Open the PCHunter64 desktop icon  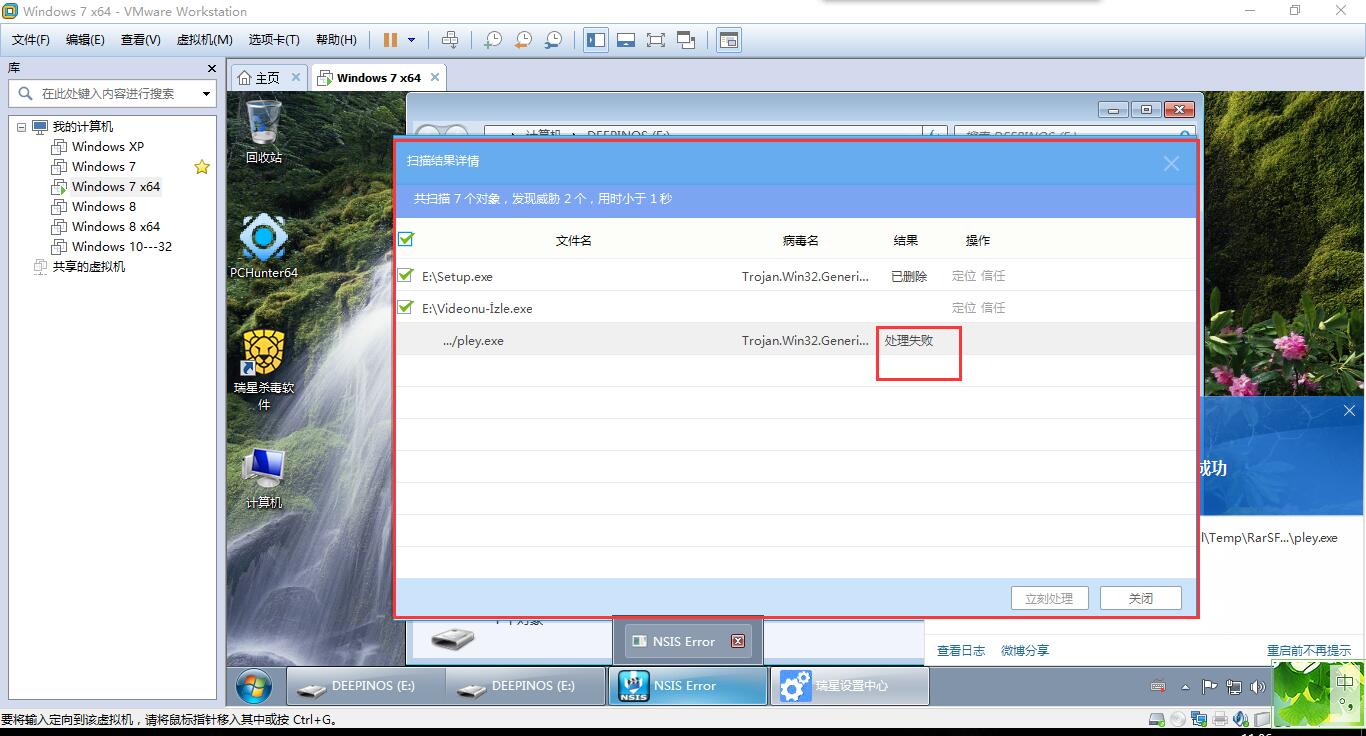(264, 247)
